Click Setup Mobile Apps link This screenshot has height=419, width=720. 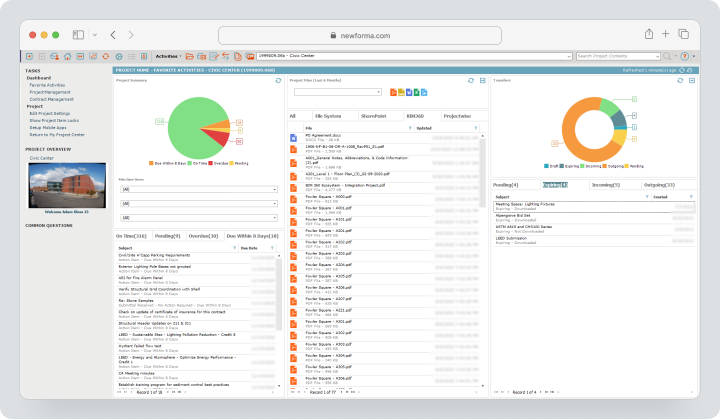[x=48, y=128]
